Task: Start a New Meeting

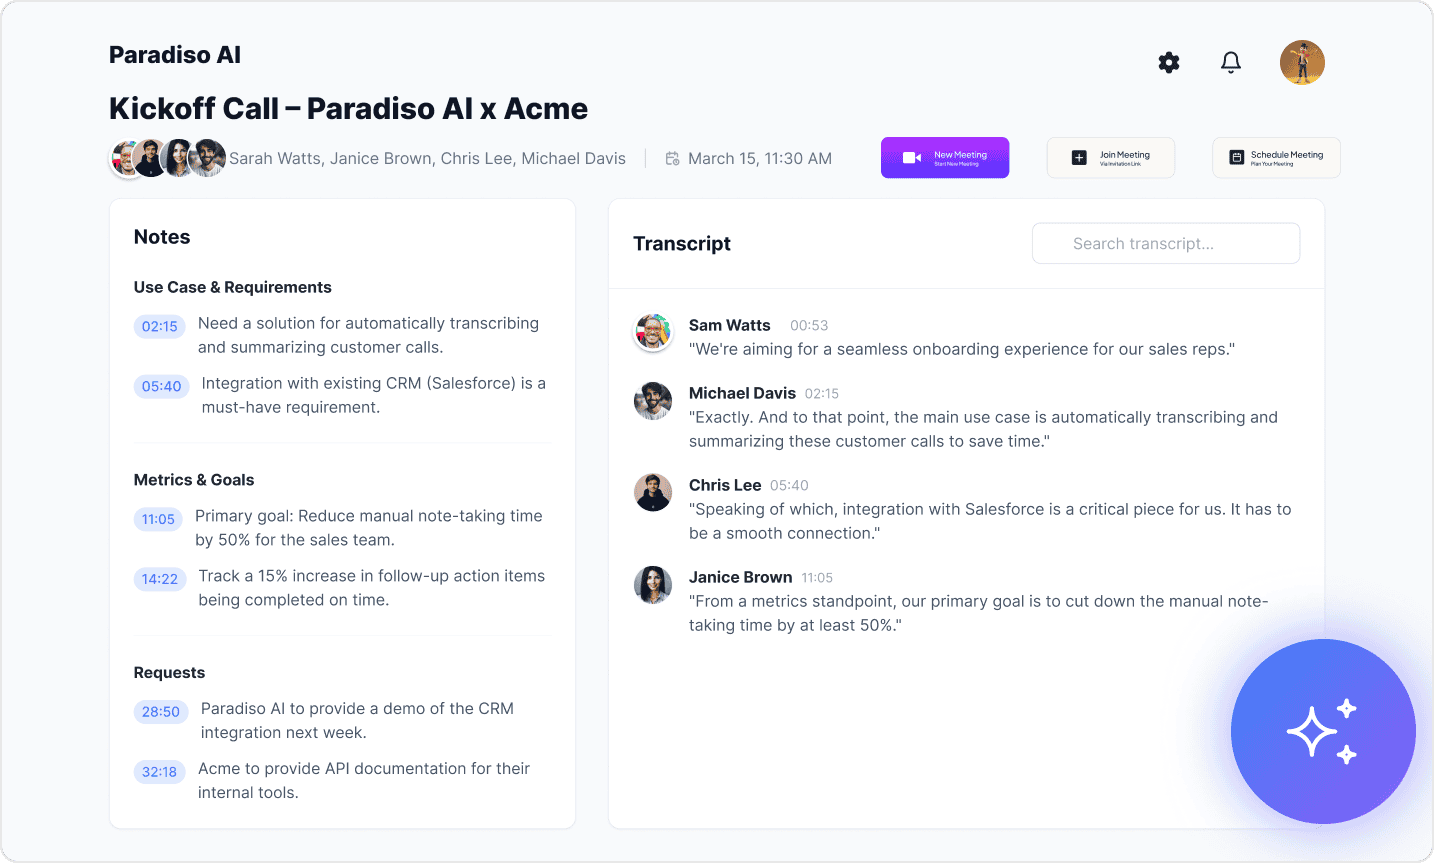Action: coord(945,158)
